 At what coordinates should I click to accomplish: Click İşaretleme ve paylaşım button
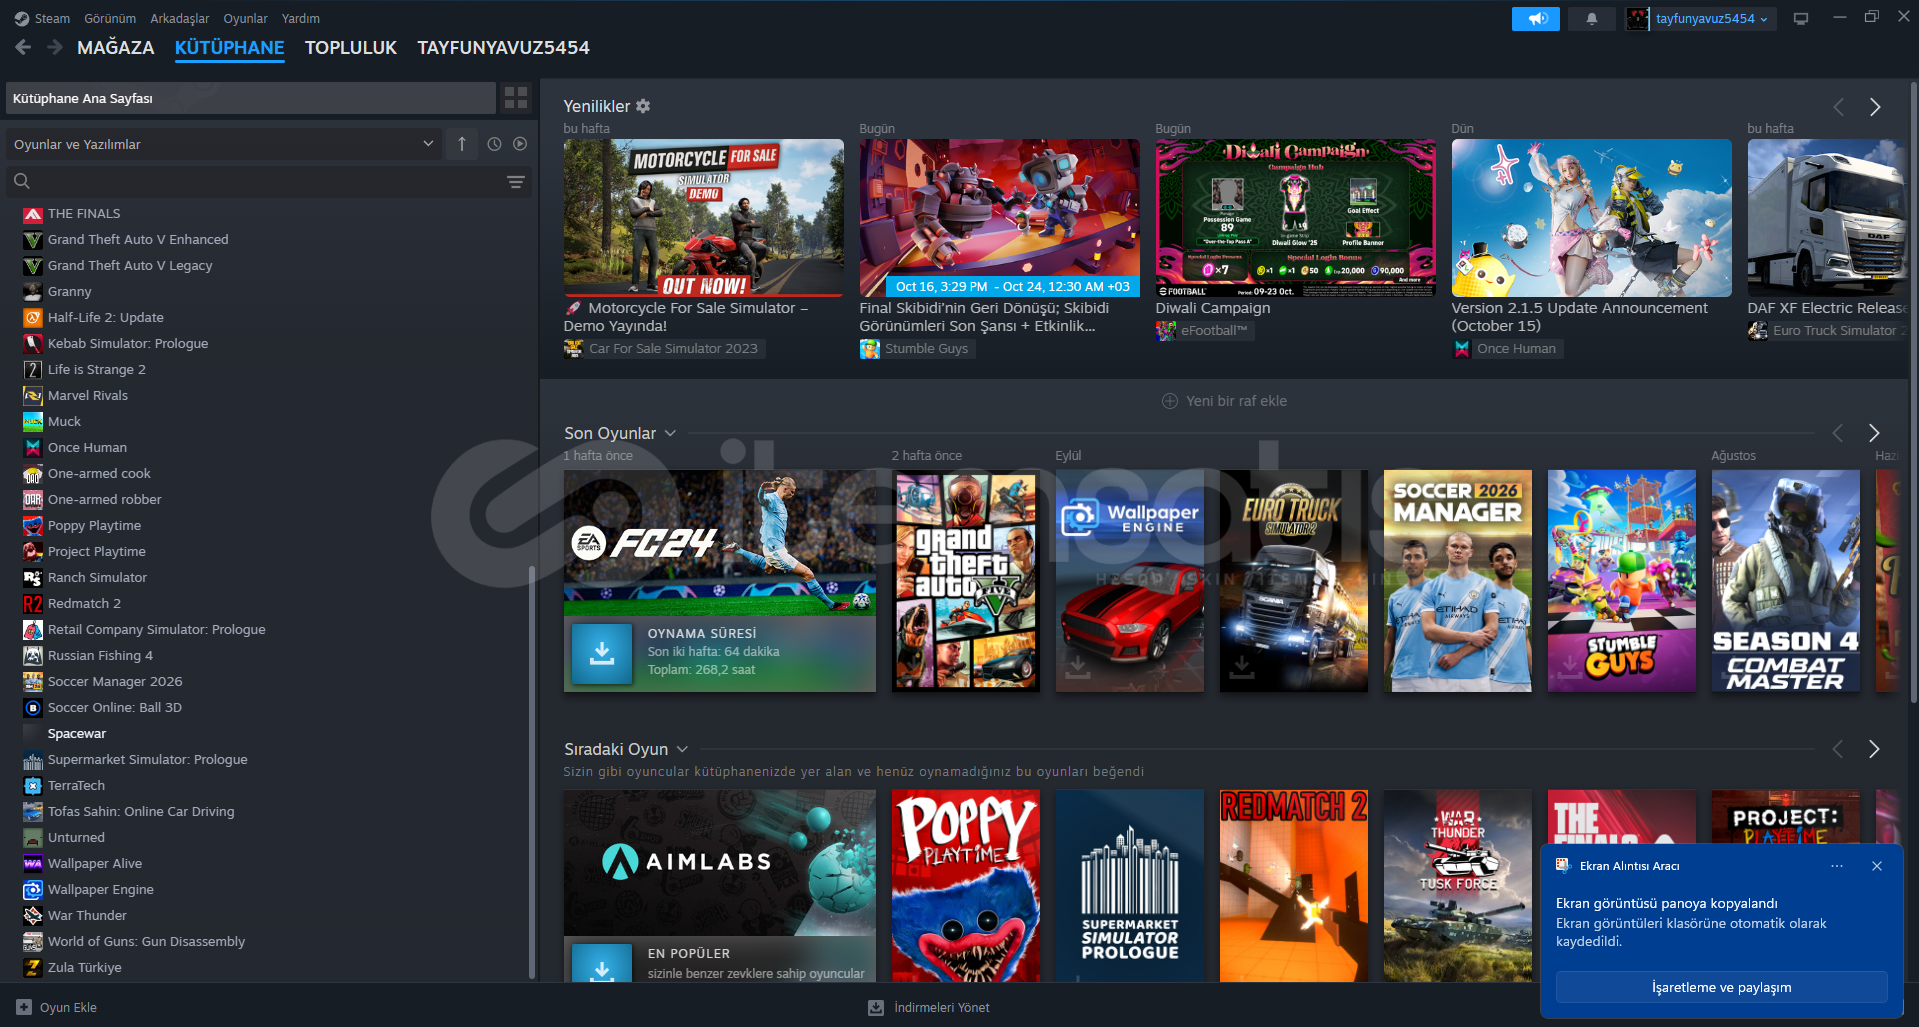(x=1721, y=987)
